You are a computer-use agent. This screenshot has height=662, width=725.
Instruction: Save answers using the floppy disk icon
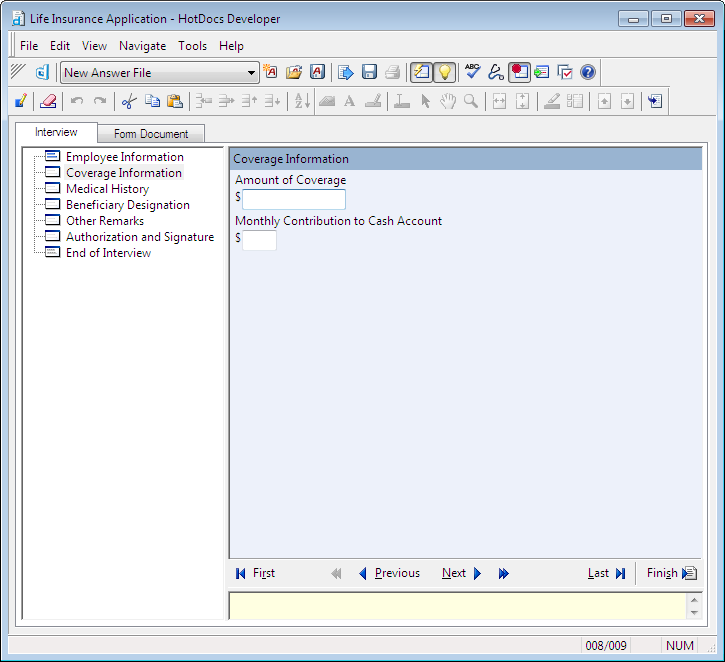[369, 72]
